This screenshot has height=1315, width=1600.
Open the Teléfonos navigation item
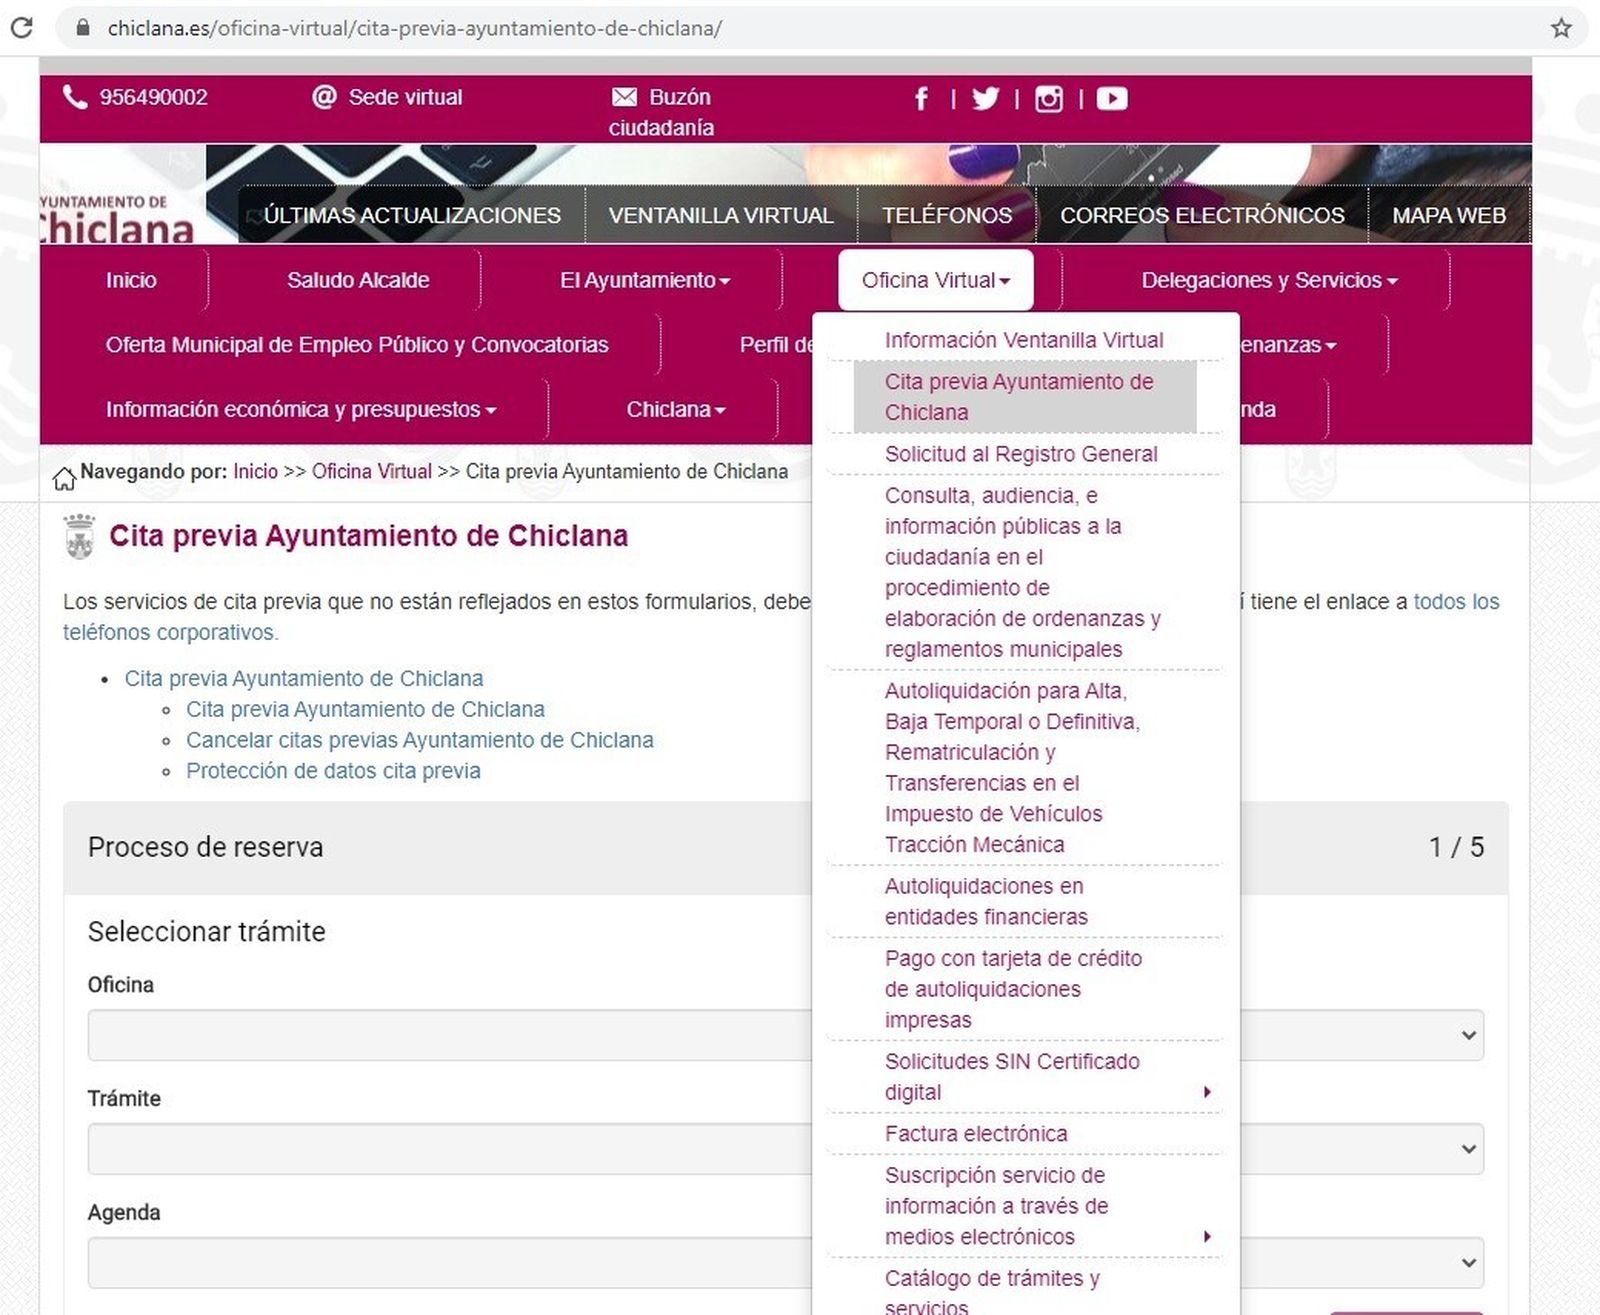click(946, 215)
